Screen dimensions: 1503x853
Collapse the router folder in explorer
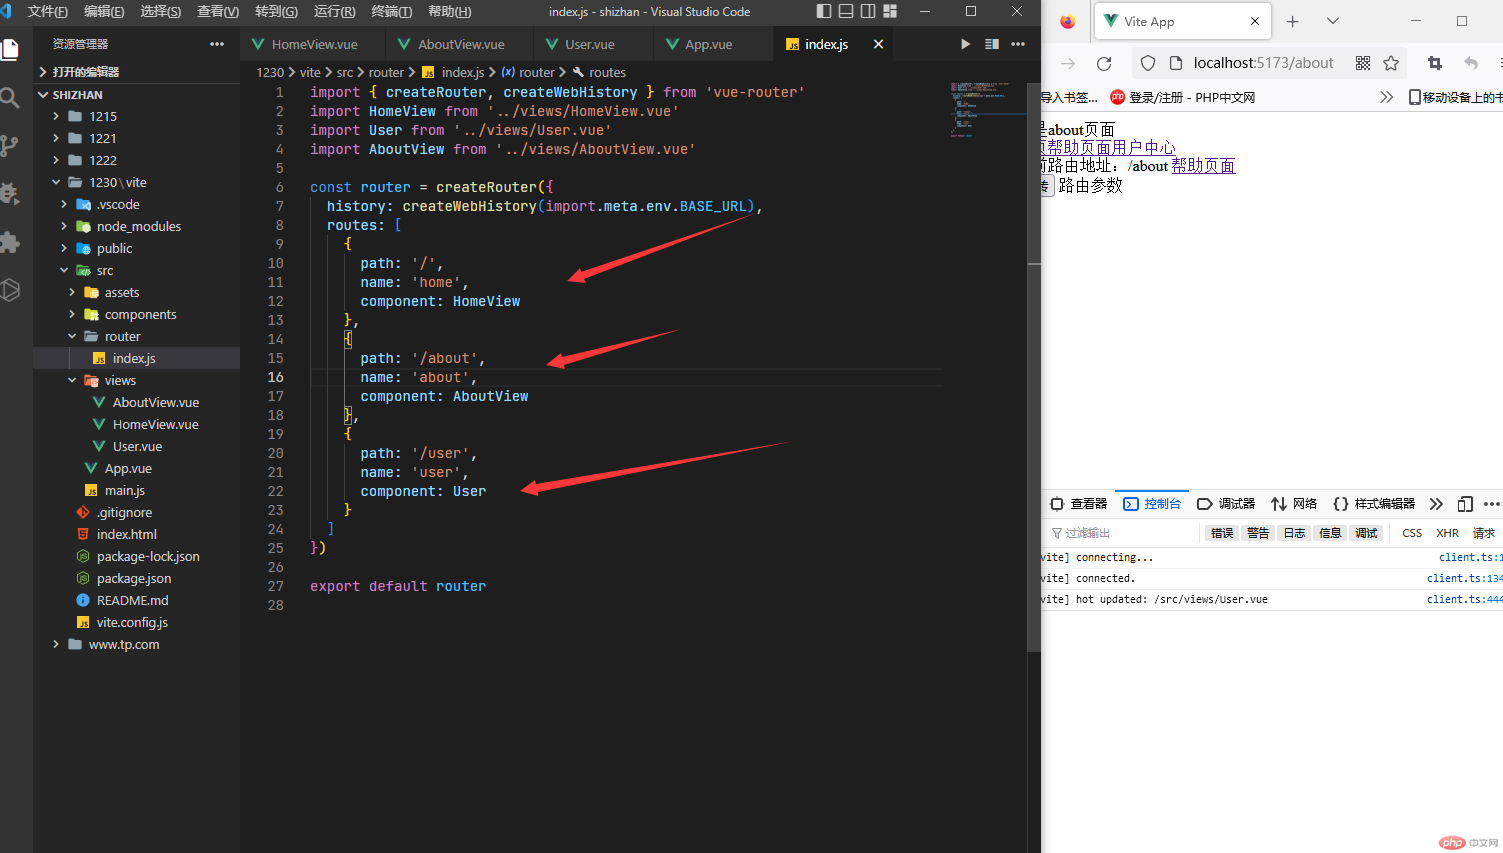tap(122, 337)
